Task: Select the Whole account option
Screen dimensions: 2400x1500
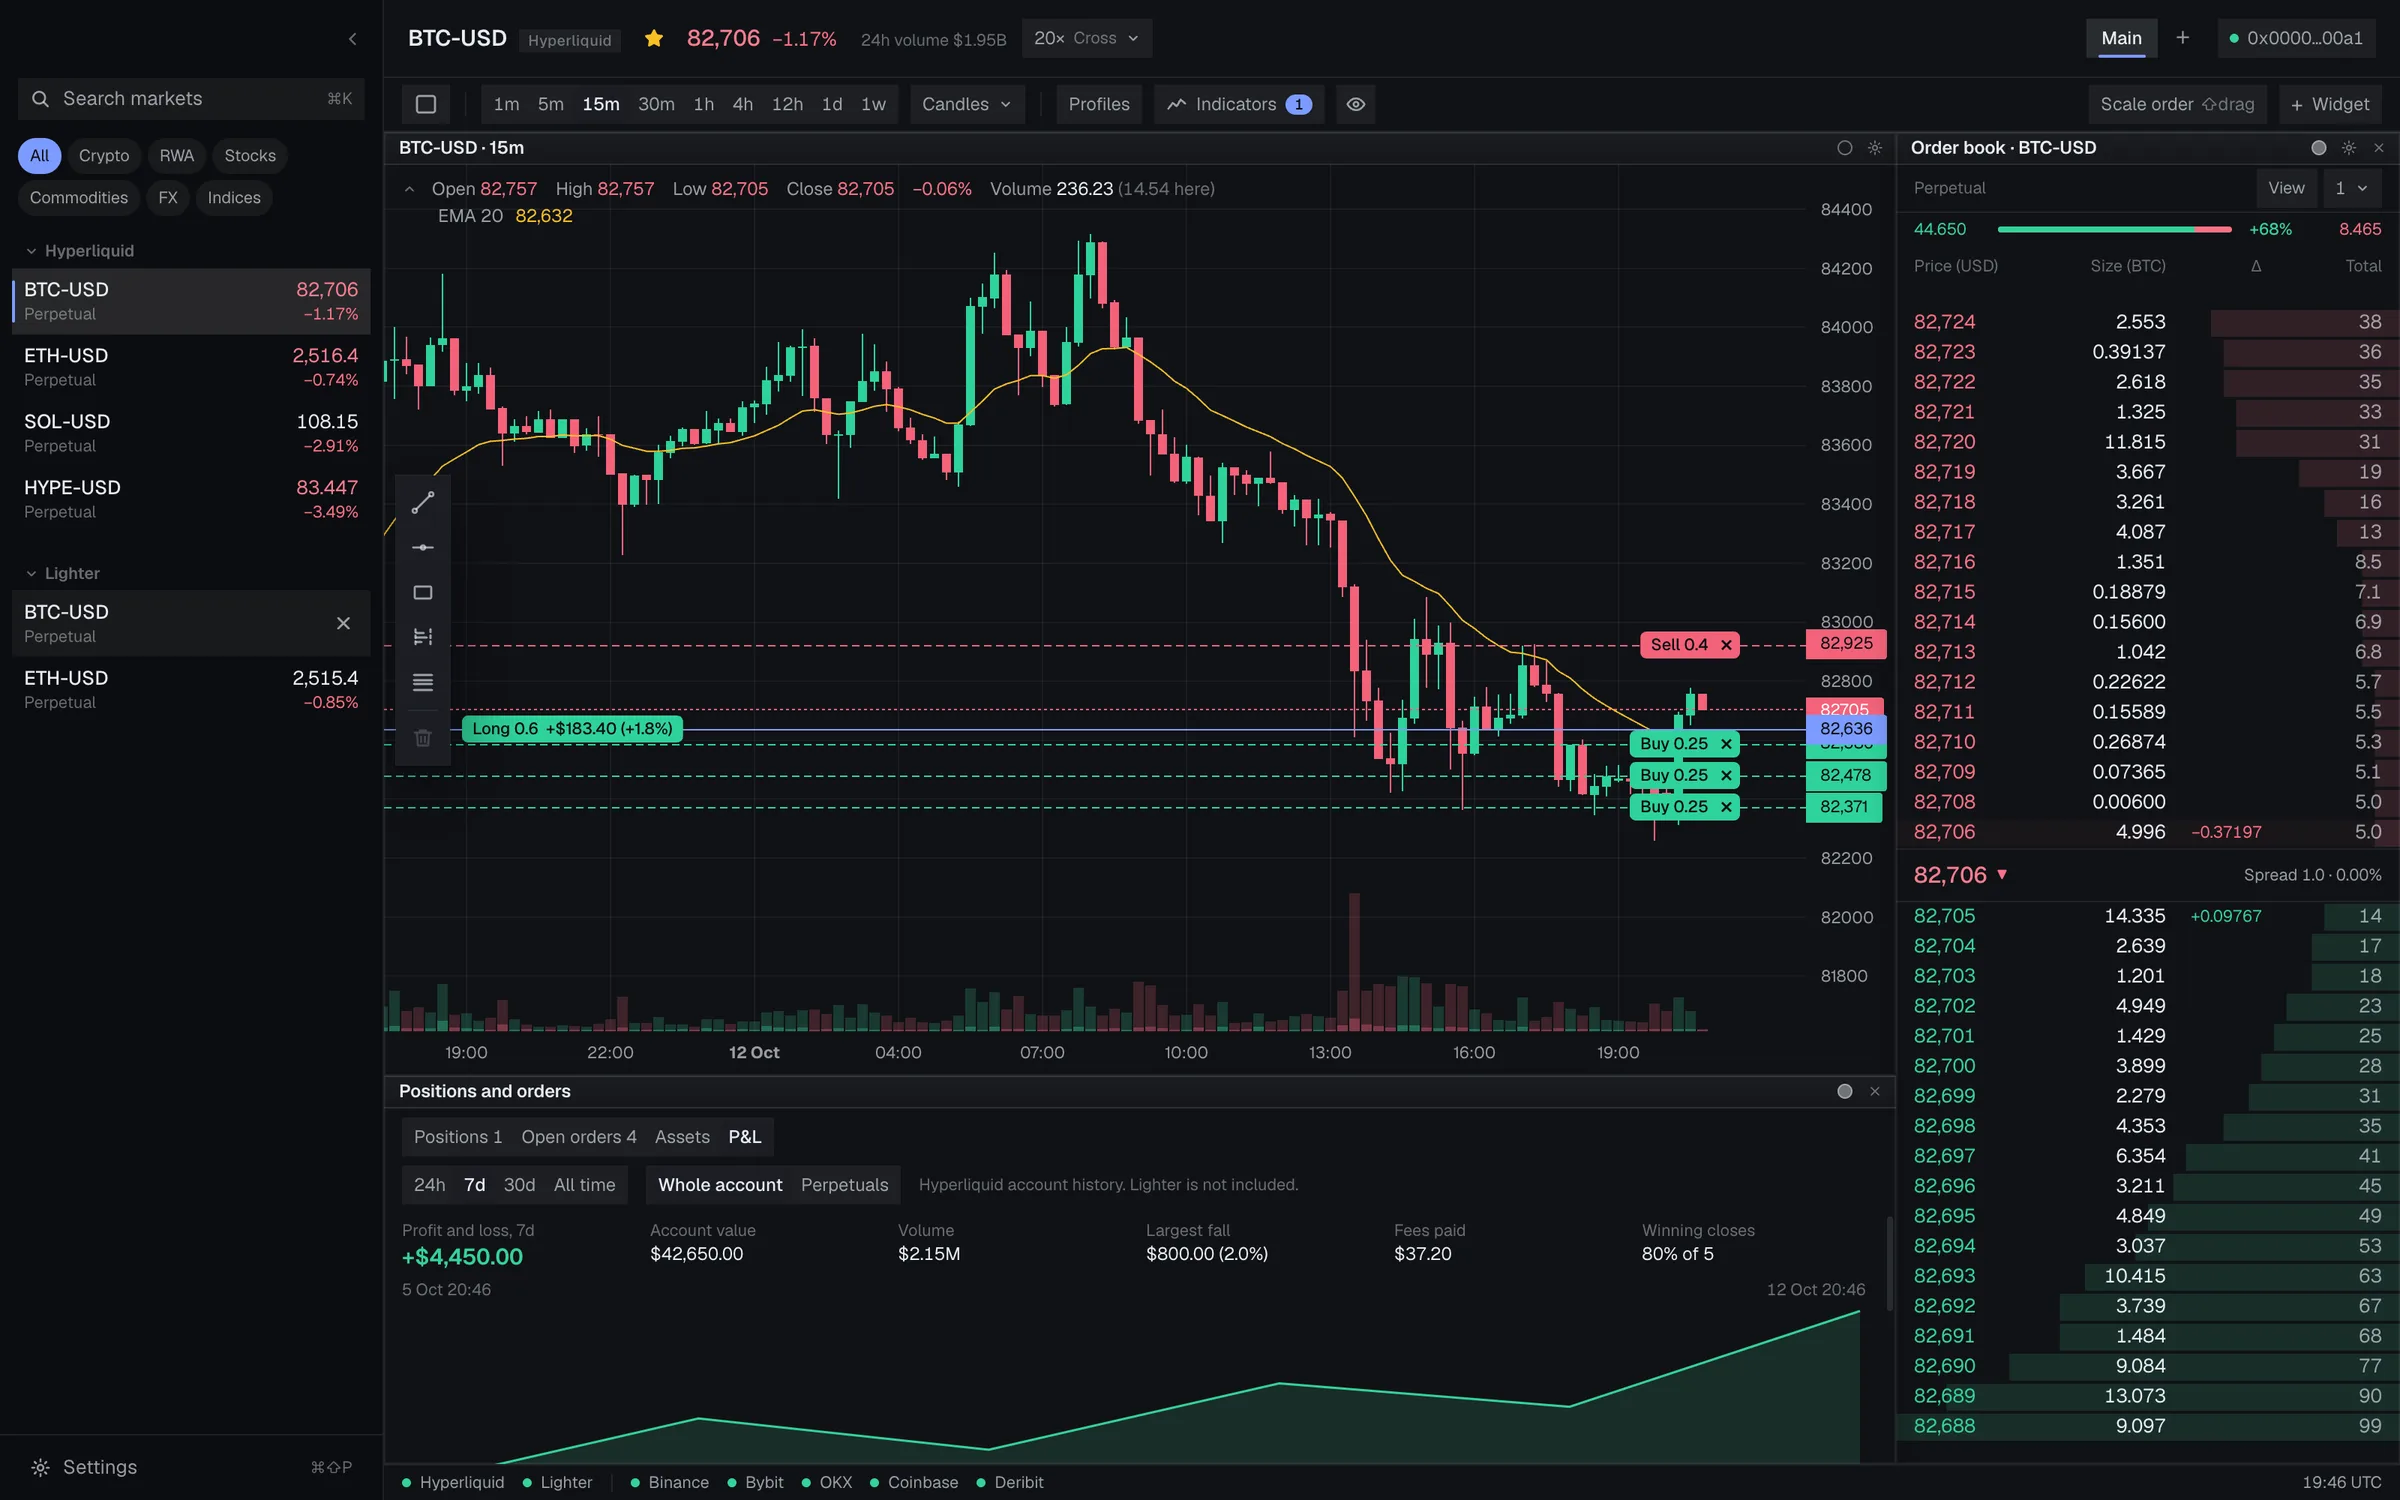Action: click(720, 1185)
